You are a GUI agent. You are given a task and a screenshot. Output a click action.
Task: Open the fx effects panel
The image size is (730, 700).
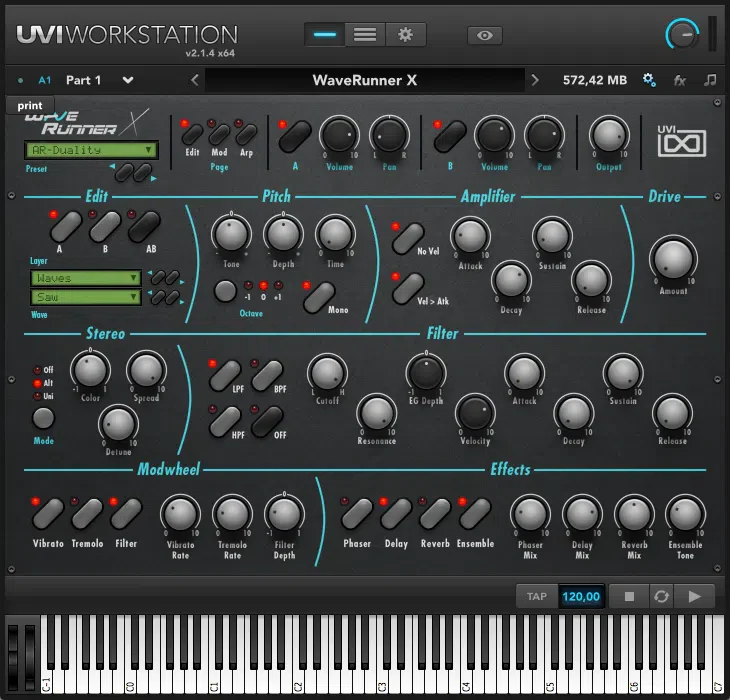click(x=680, y=81)
